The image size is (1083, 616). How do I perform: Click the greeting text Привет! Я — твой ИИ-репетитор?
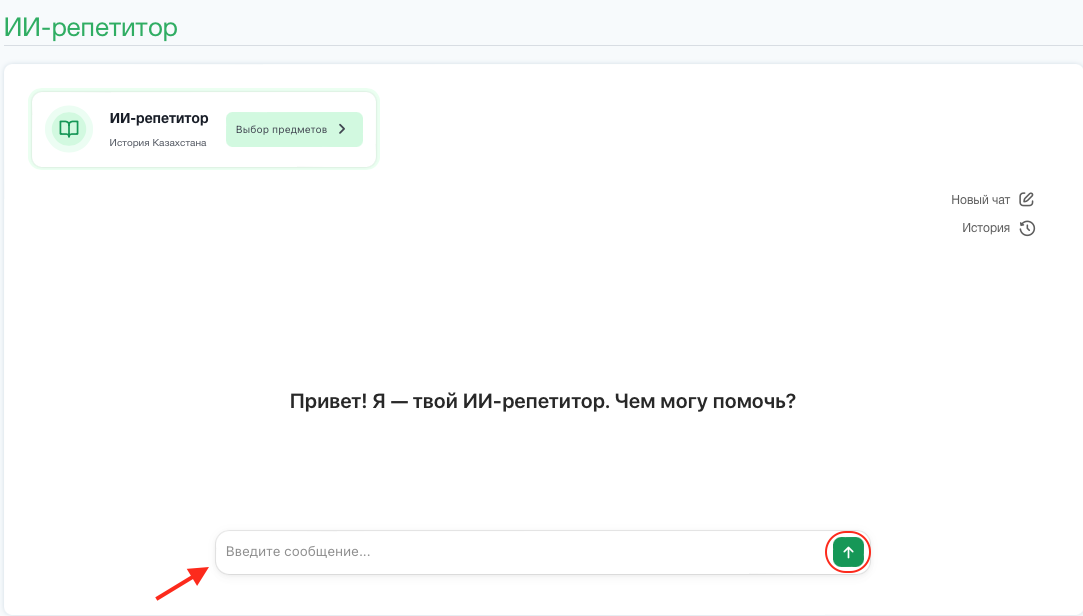pyautogui.click(x=450, y=401)
